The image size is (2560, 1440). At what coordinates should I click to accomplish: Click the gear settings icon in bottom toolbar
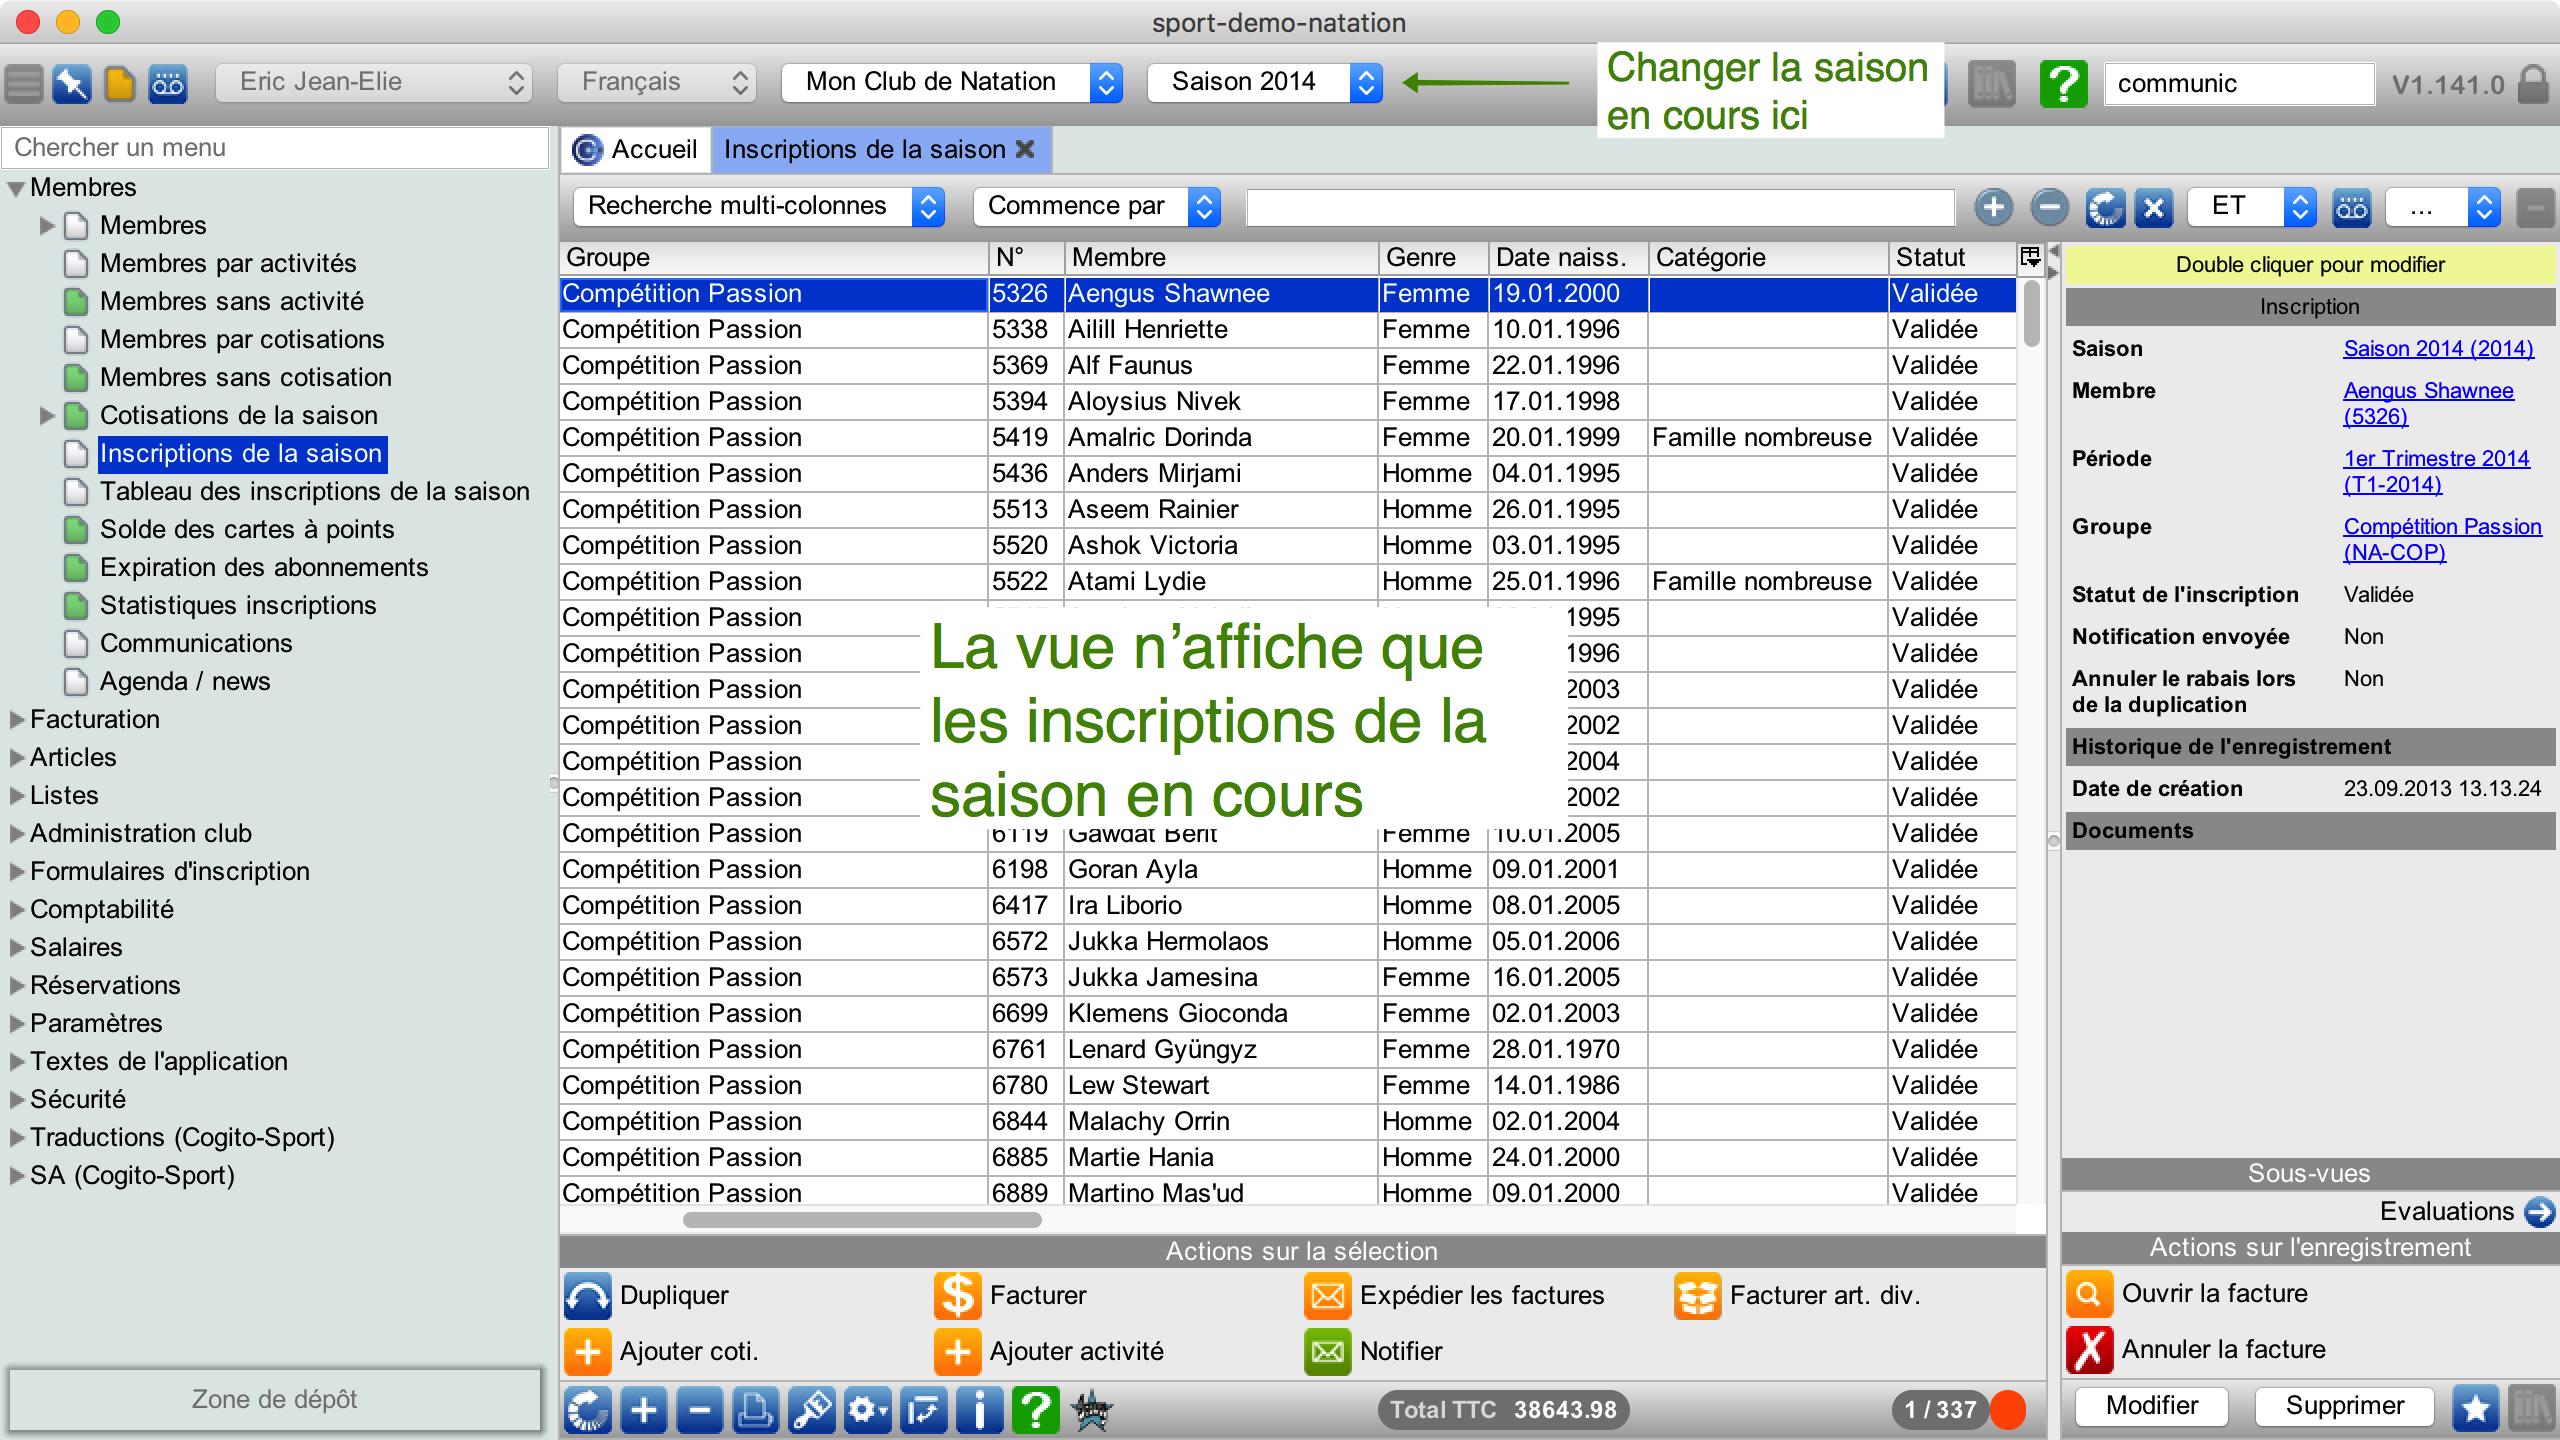[867, 1410]
